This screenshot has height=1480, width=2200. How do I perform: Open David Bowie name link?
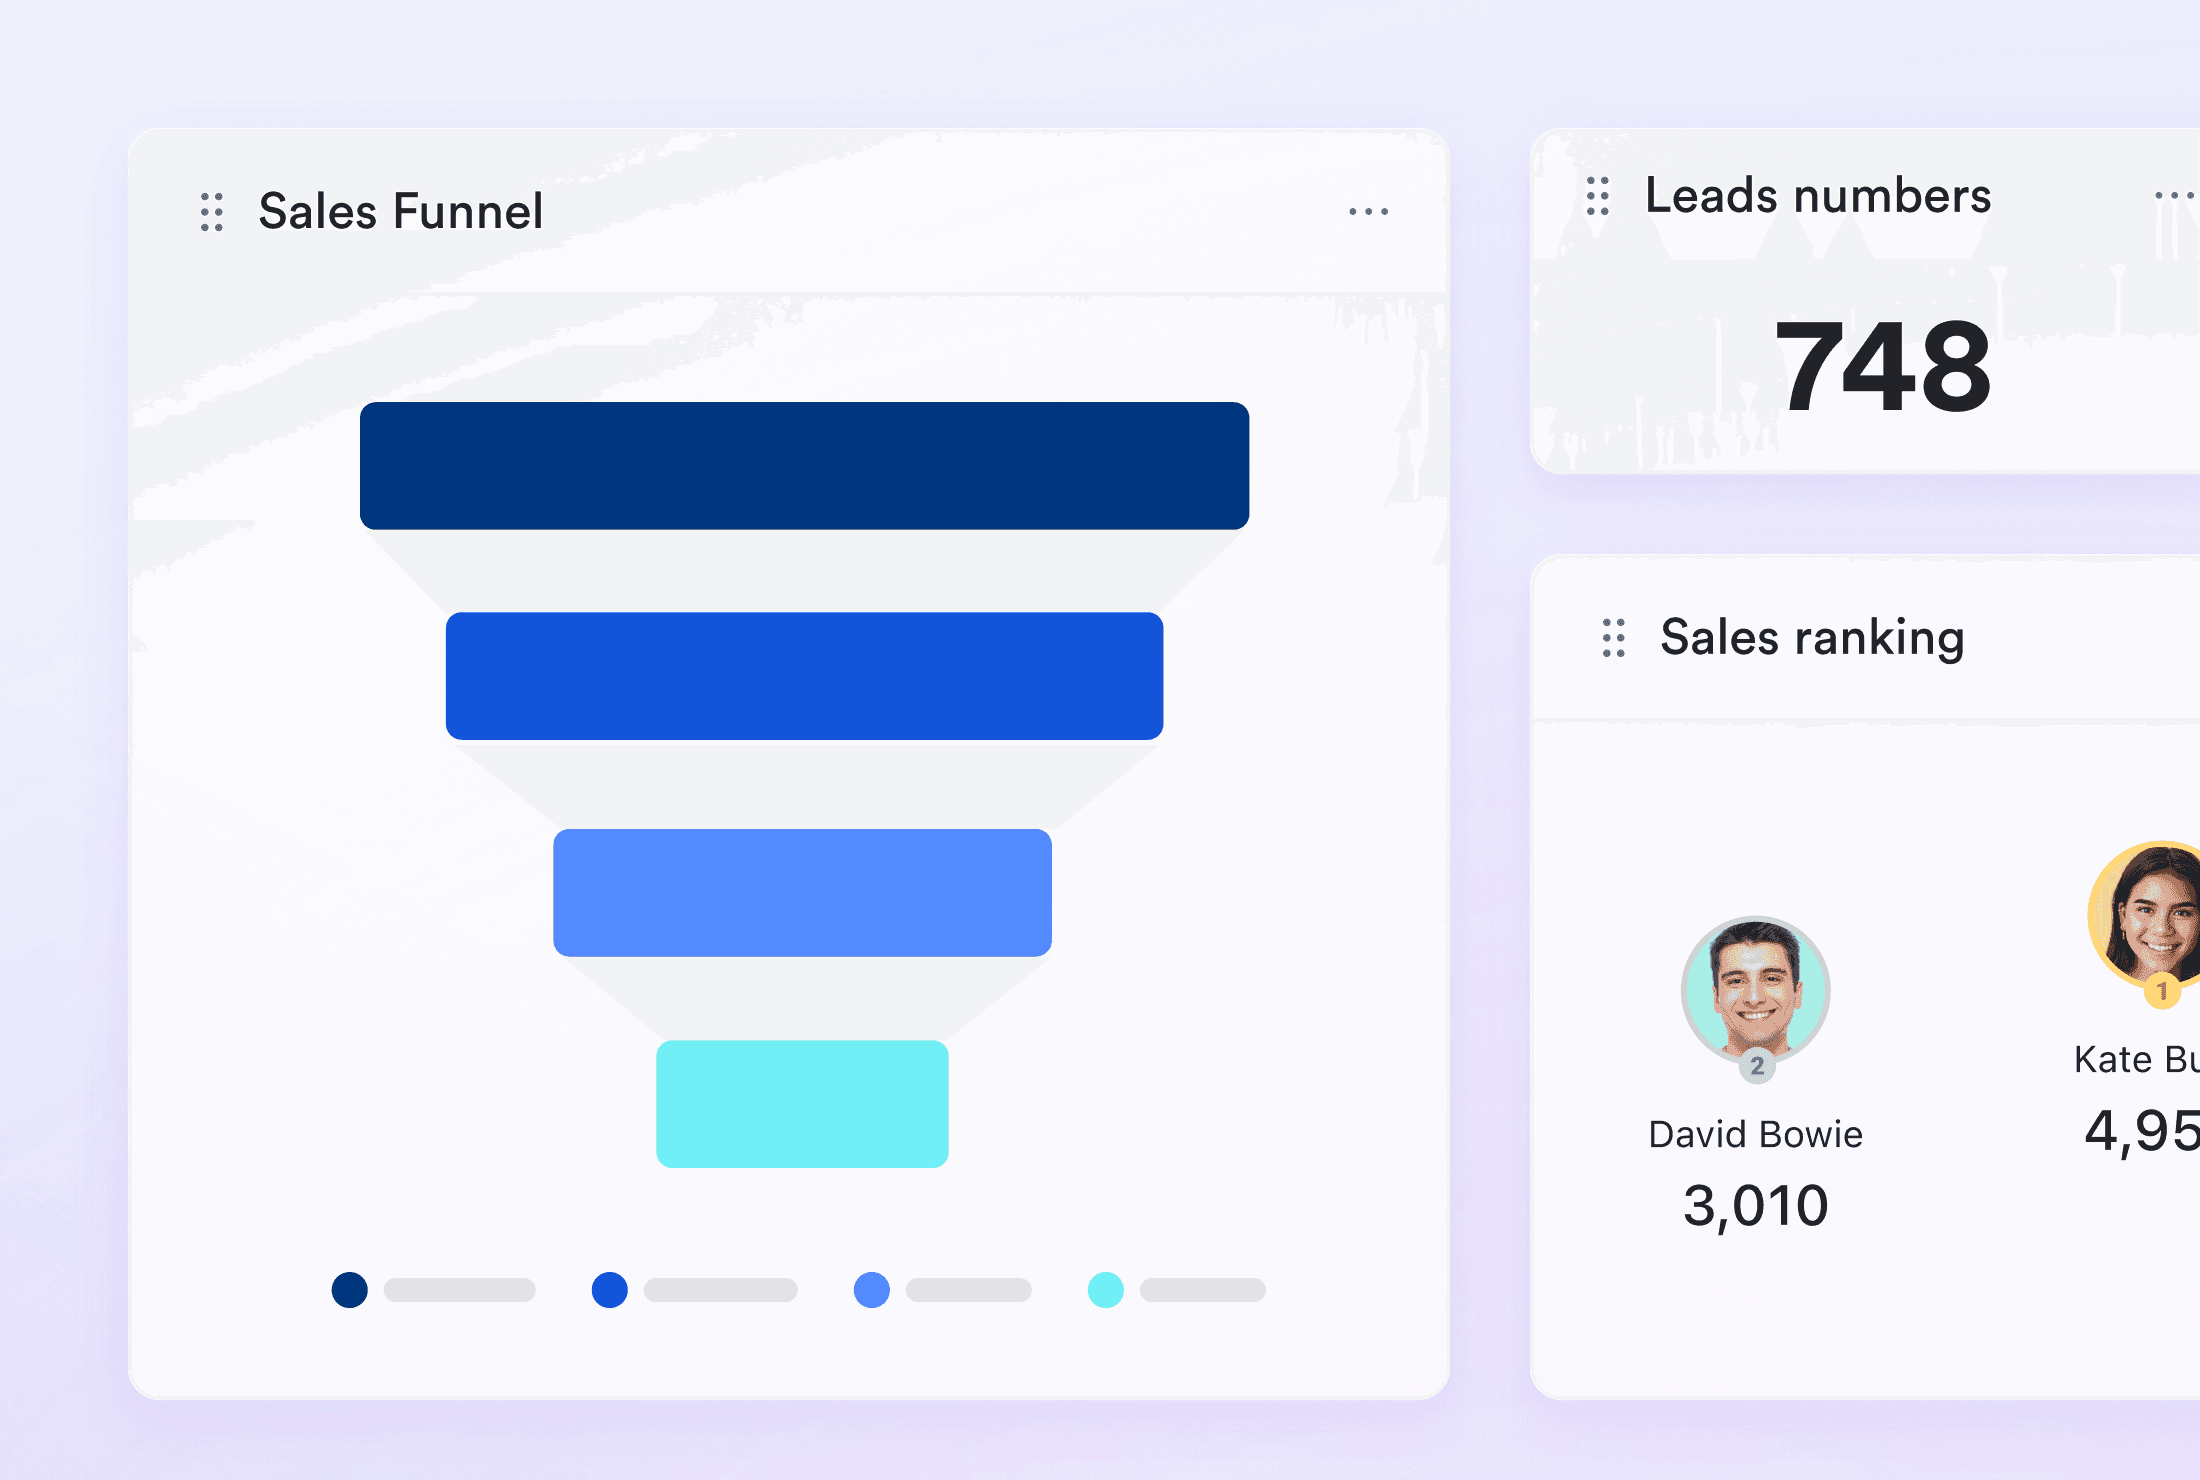(1755, 1135)
